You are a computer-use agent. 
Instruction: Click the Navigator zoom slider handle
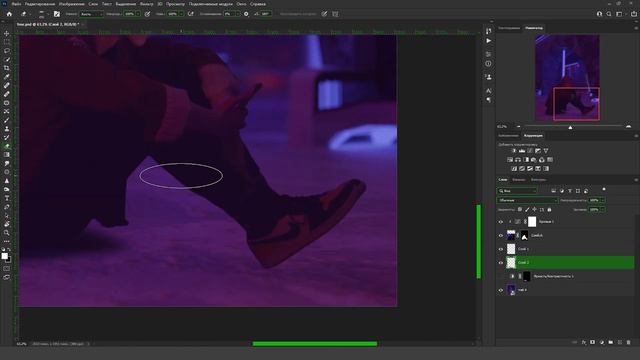[x=570, y=127]
